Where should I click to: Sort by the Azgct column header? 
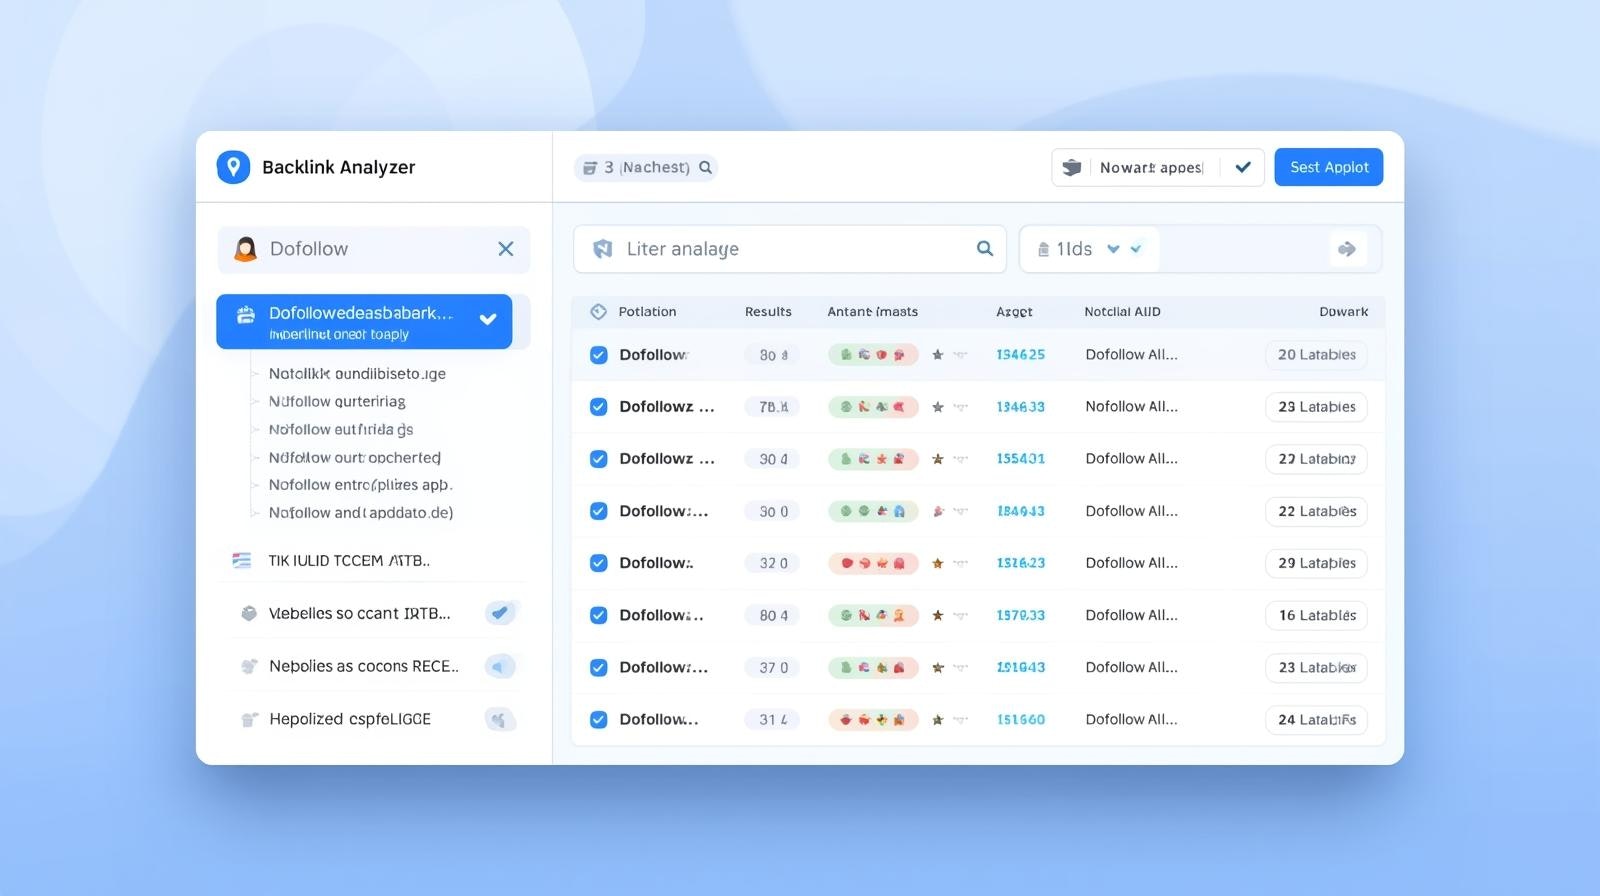pos(1014,312)
